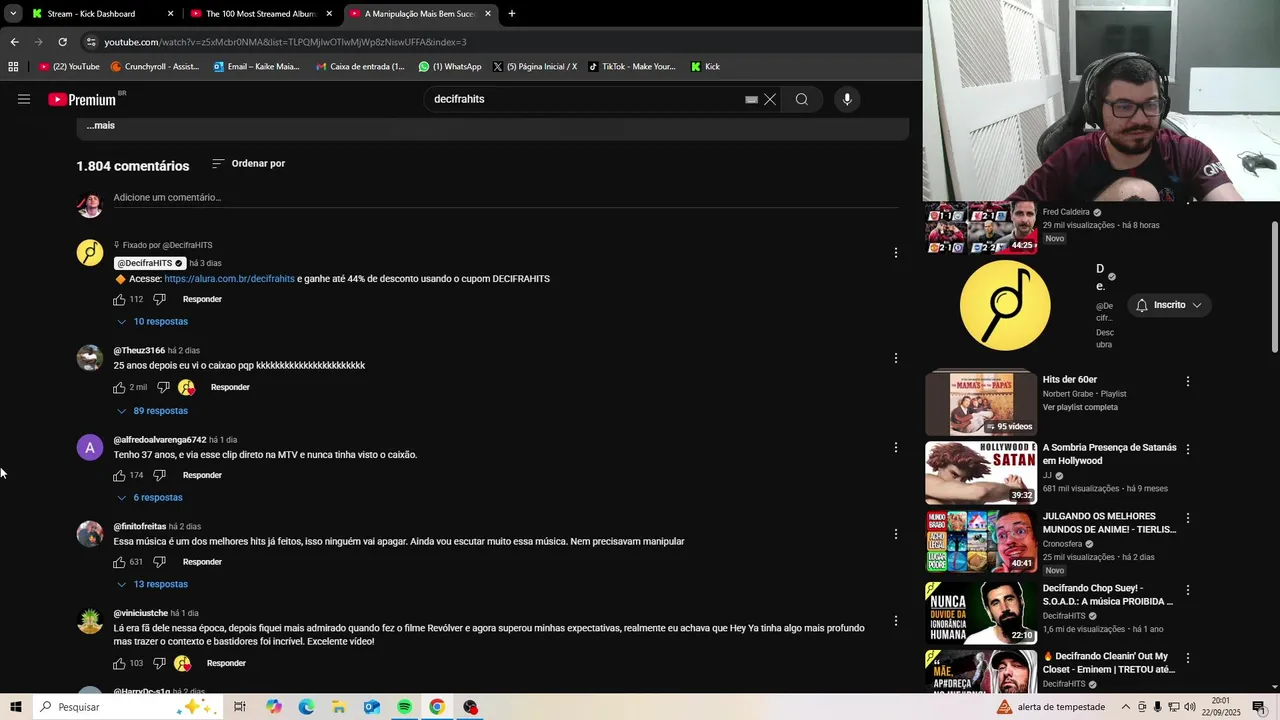Open Windows Task View button

(x=240, y=707)
